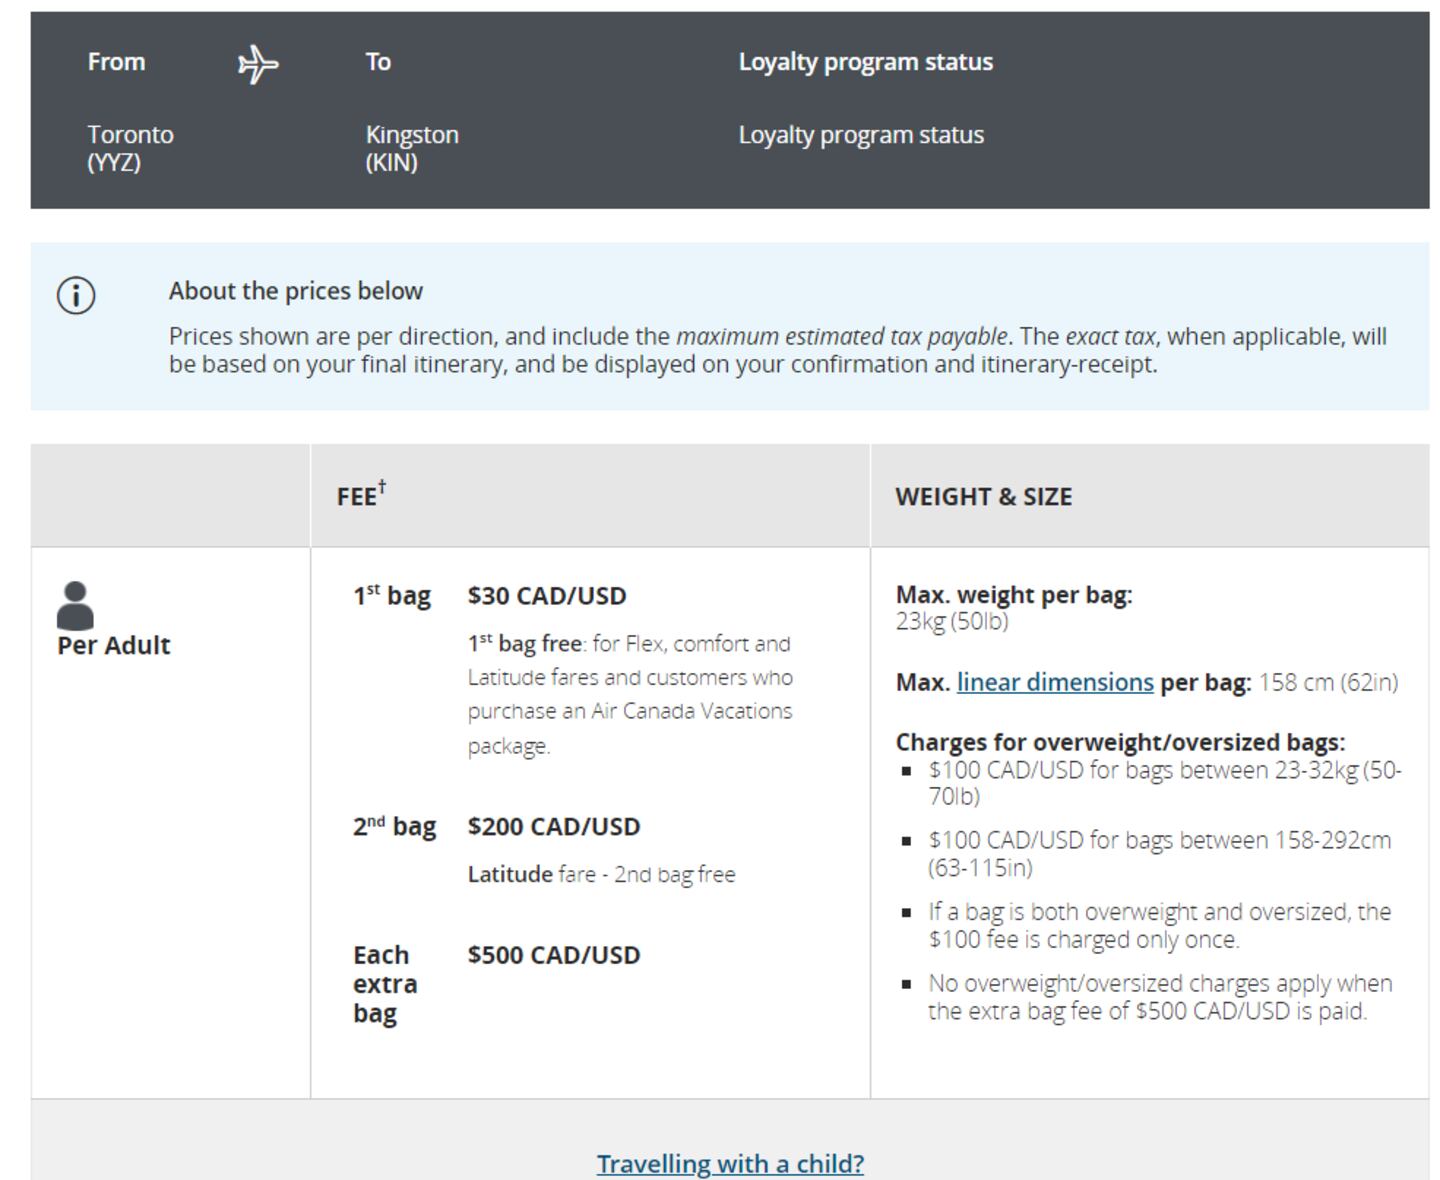This screenshot has height=1180, width=1440.
Task: Click the adult person icon above Per Adult
Action: click(75, 606)
